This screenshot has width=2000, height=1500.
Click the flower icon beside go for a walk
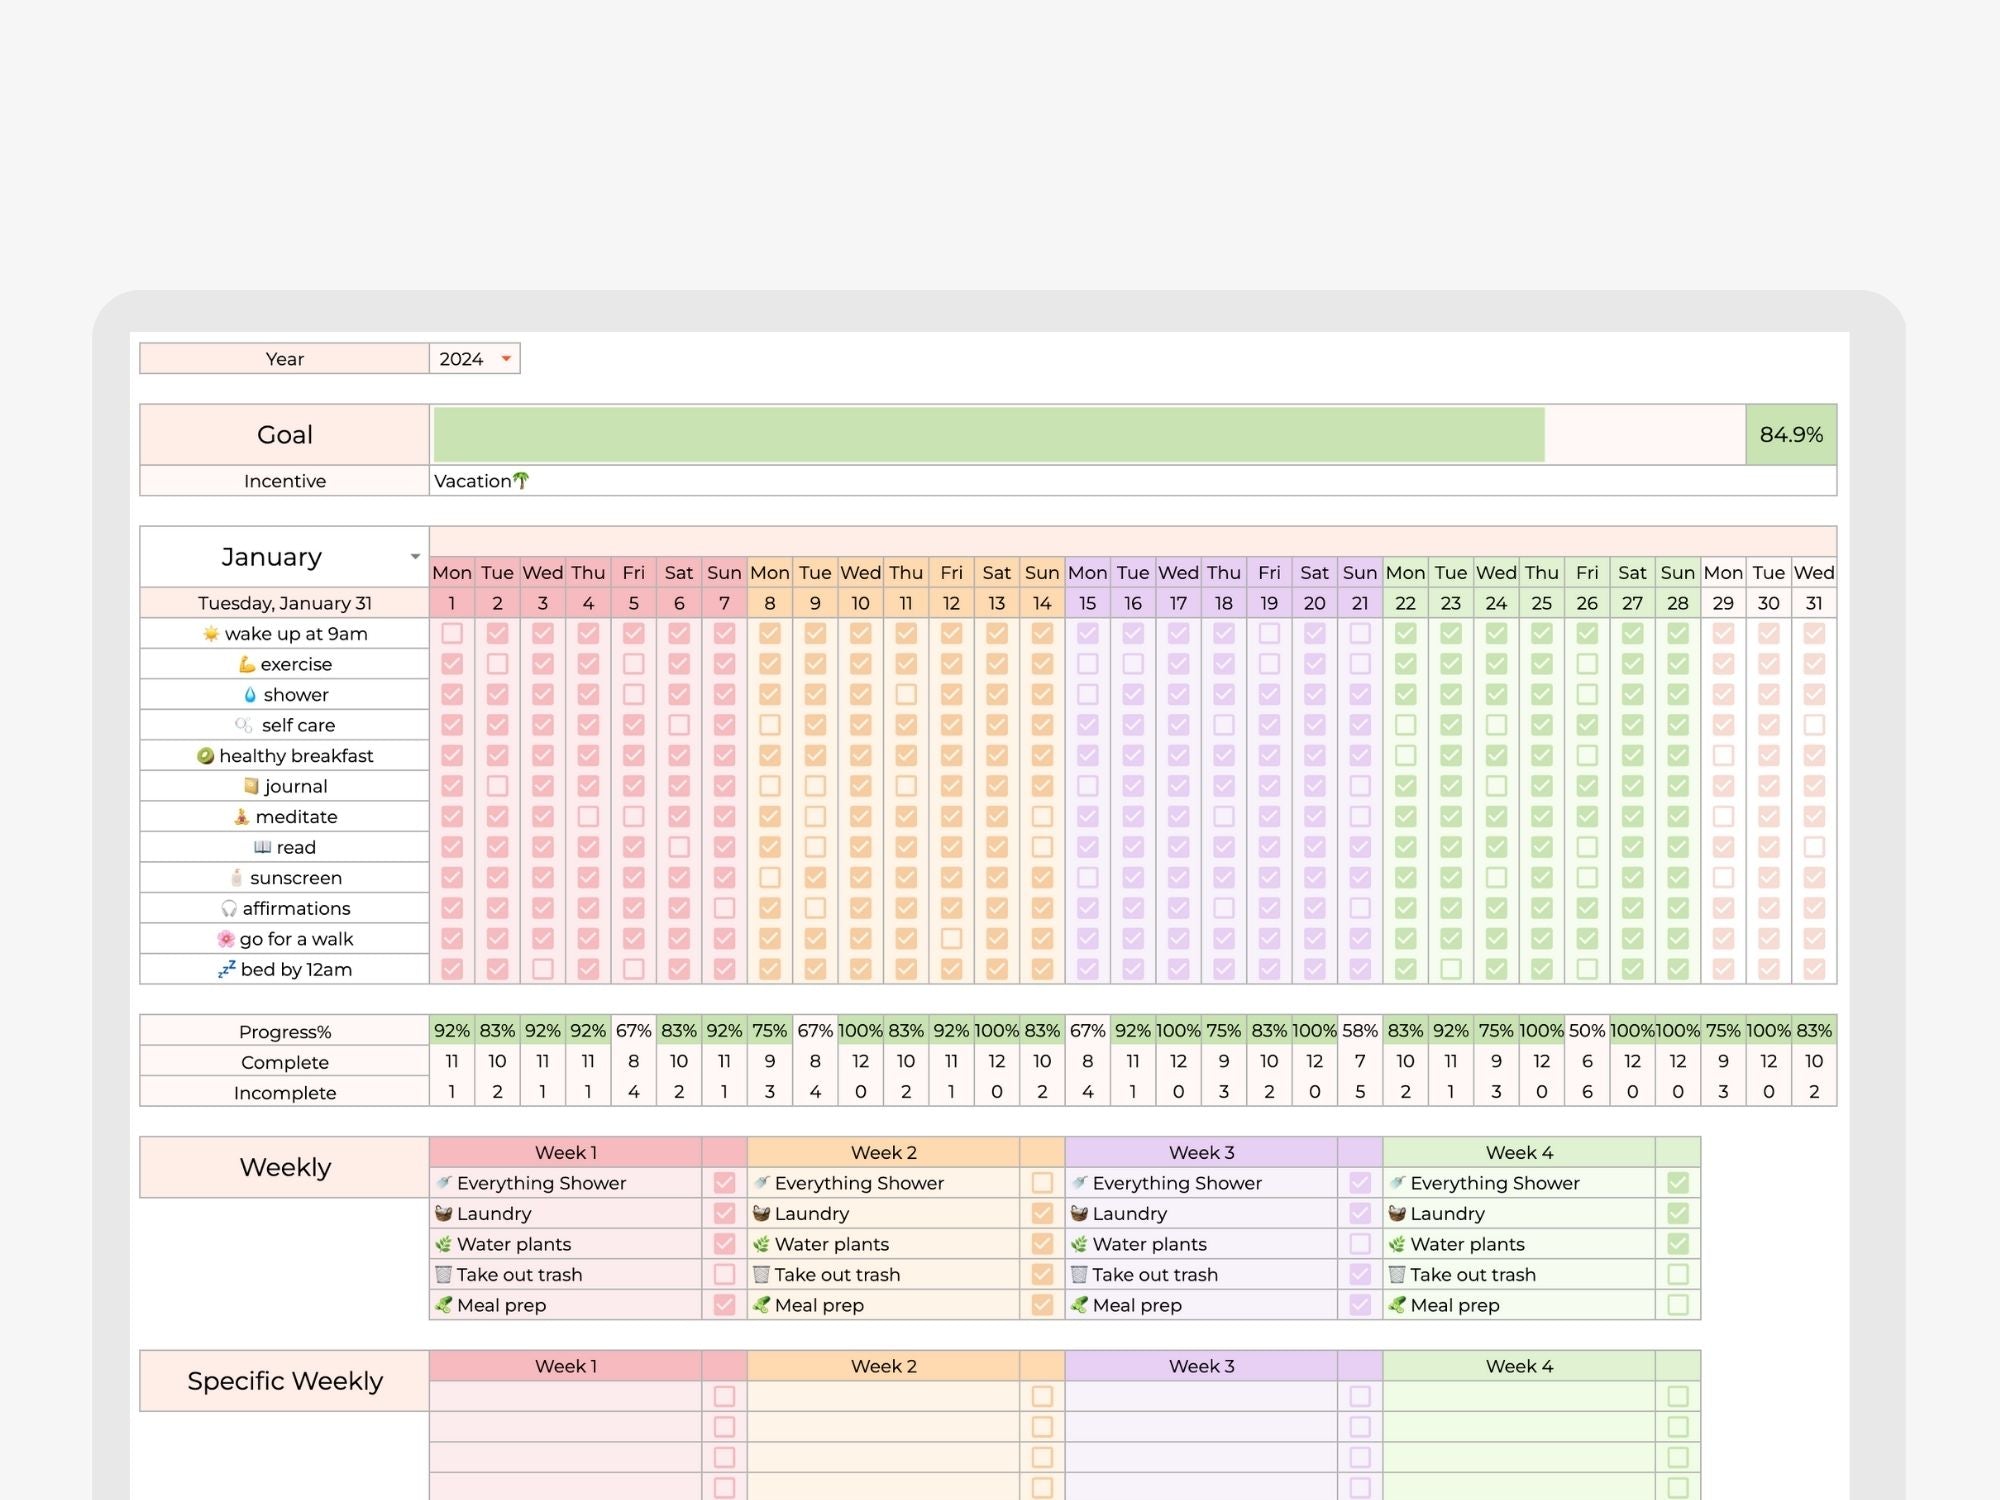click(x=226, y=939)
